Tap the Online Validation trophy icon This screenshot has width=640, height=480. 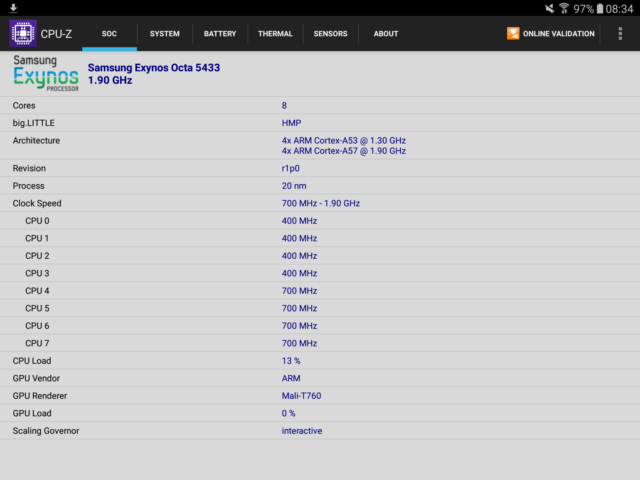513,33
